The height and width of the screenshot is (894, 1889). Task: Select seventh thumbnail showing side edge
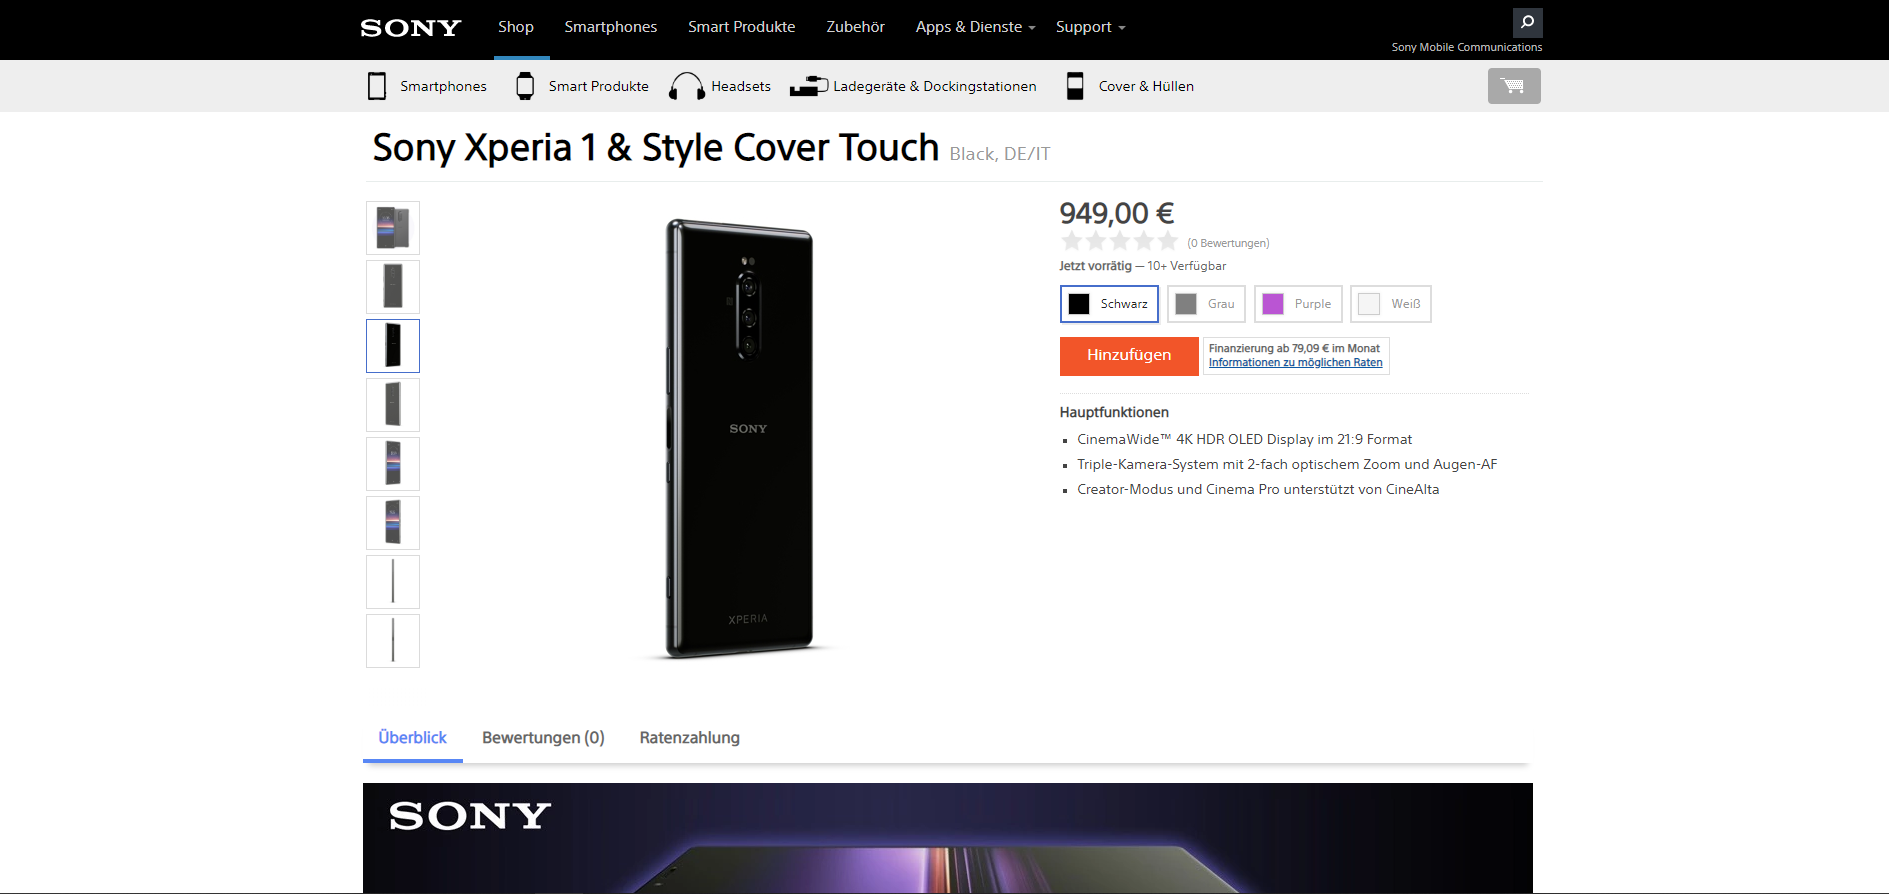click(x=393, y=582)
